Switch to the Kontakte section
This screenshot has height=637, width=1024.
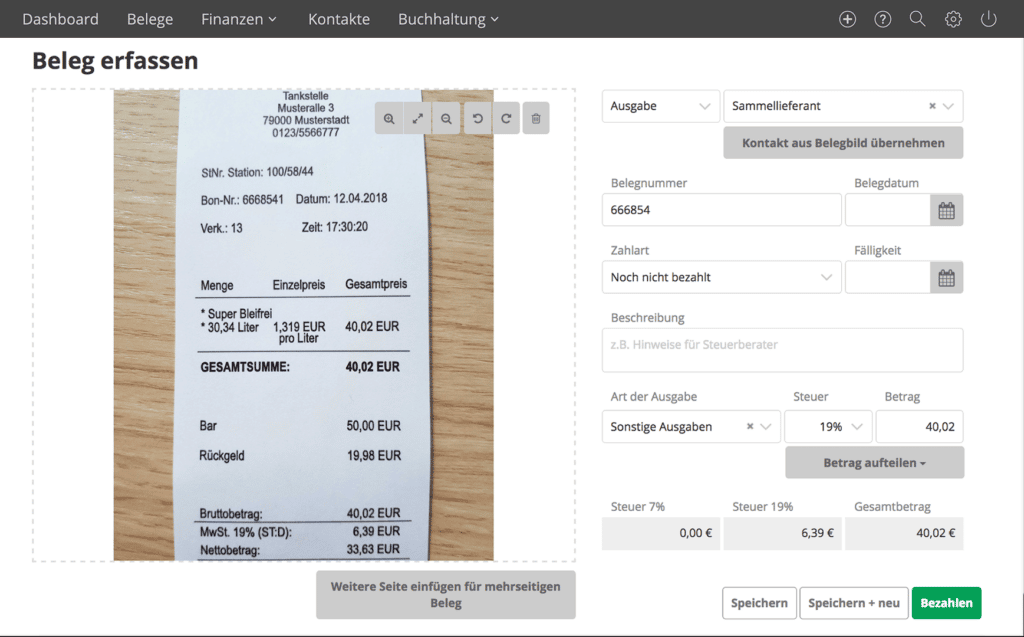[339, 18]
